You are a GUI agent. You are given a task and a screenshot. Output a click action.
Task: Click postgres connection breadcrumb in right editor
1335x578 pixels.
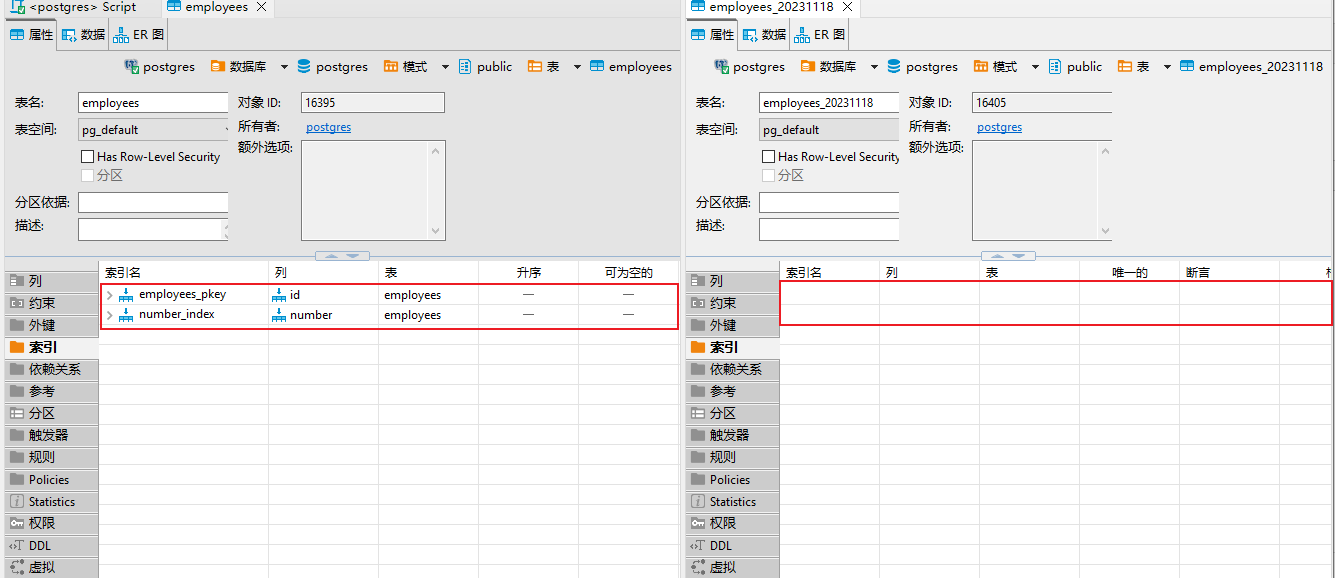coord(749,67)
